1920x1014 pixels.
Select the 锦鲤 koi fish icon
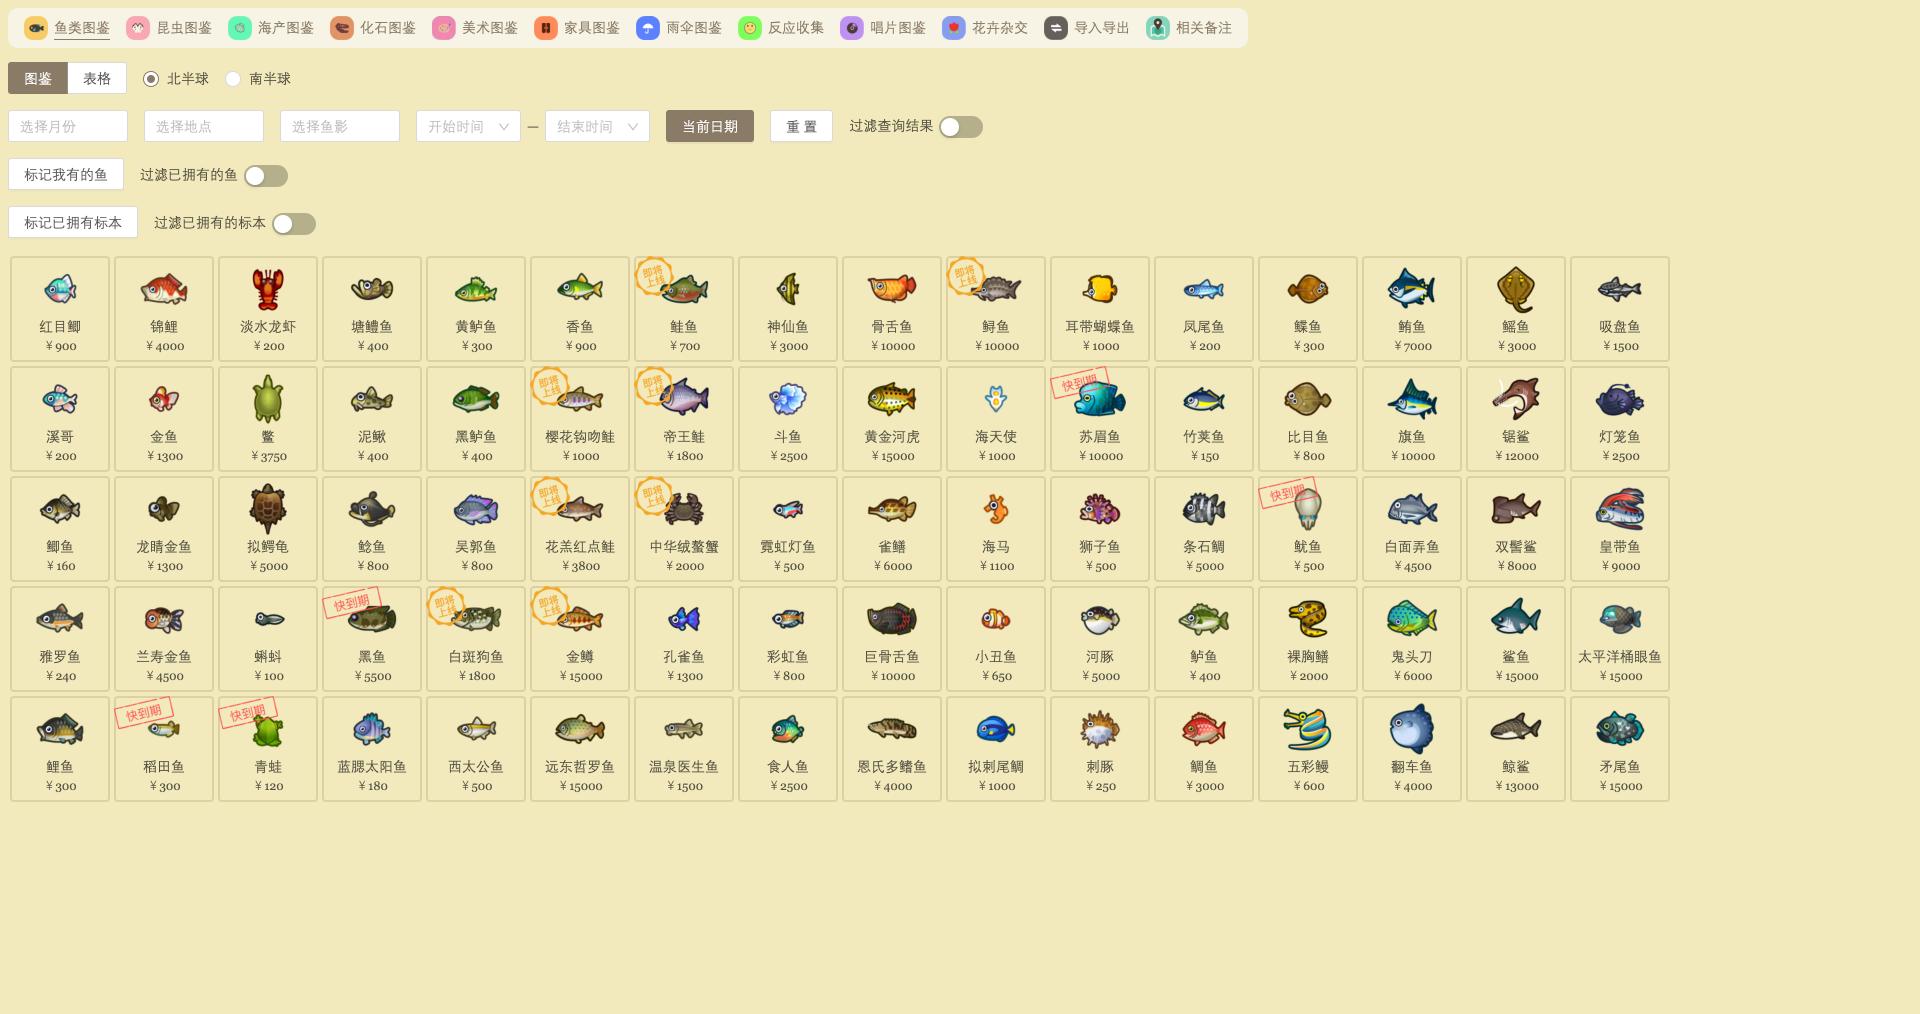pyautogui.click(x=164, y=289)
